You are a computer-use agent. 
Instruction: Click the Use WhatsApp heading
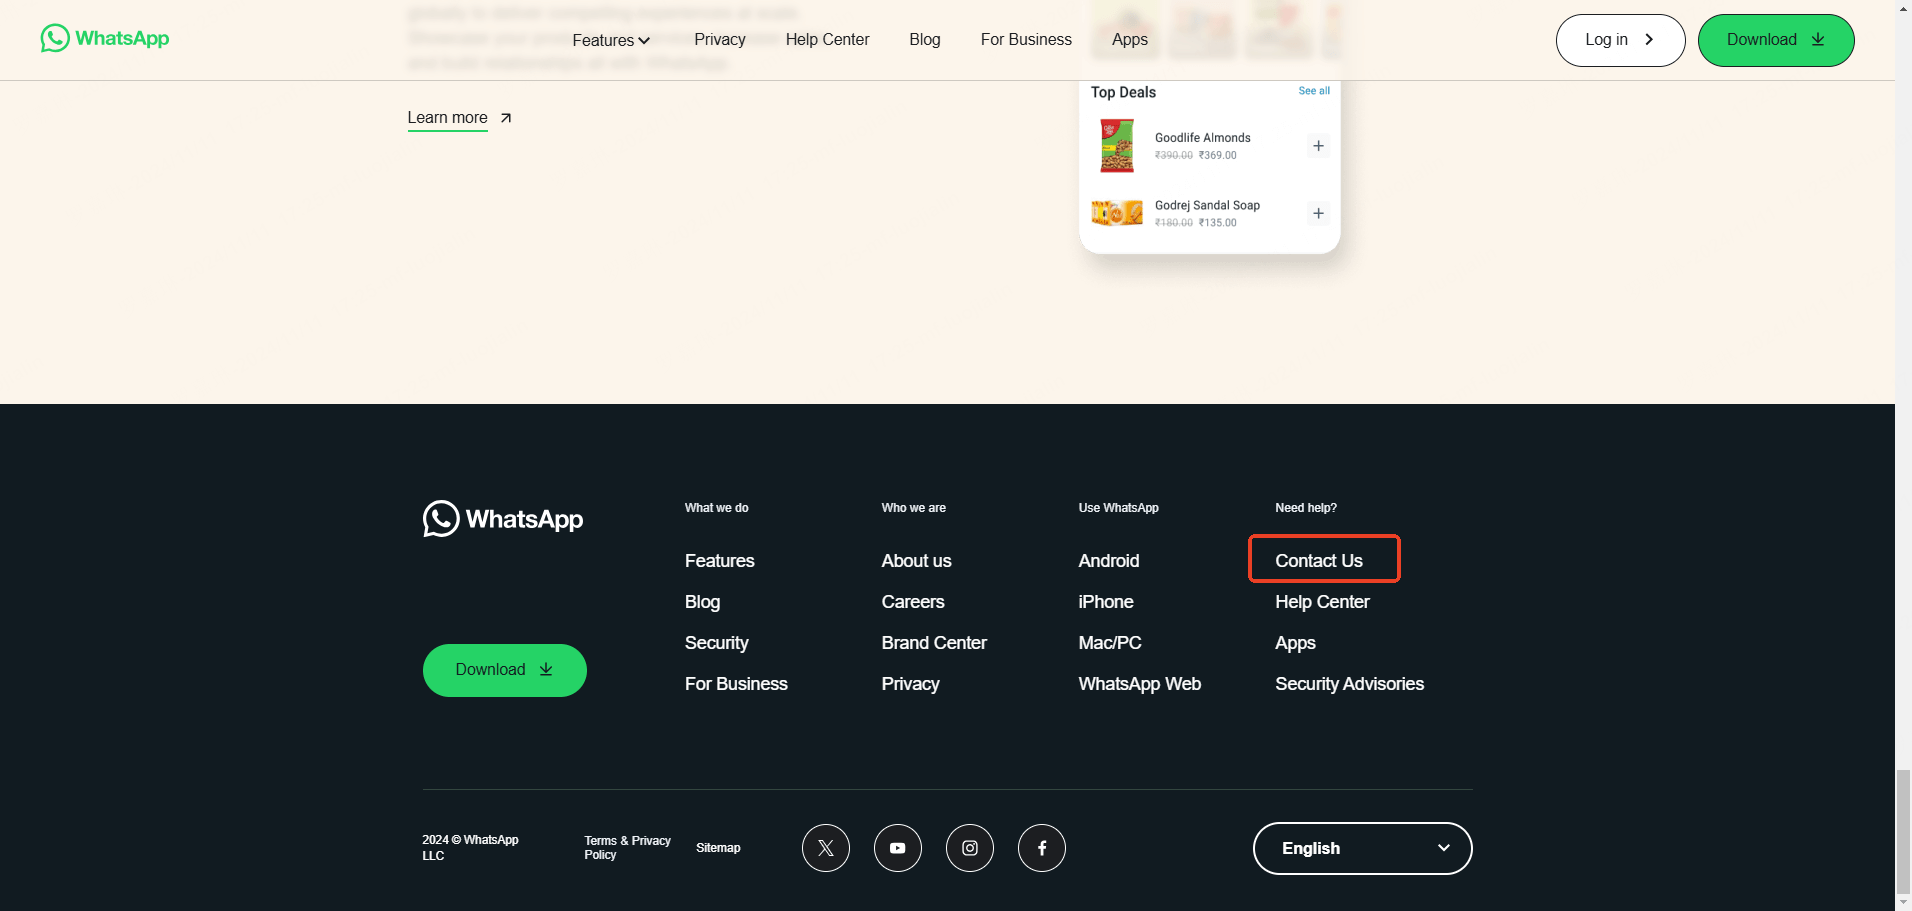click(1118, 508)
